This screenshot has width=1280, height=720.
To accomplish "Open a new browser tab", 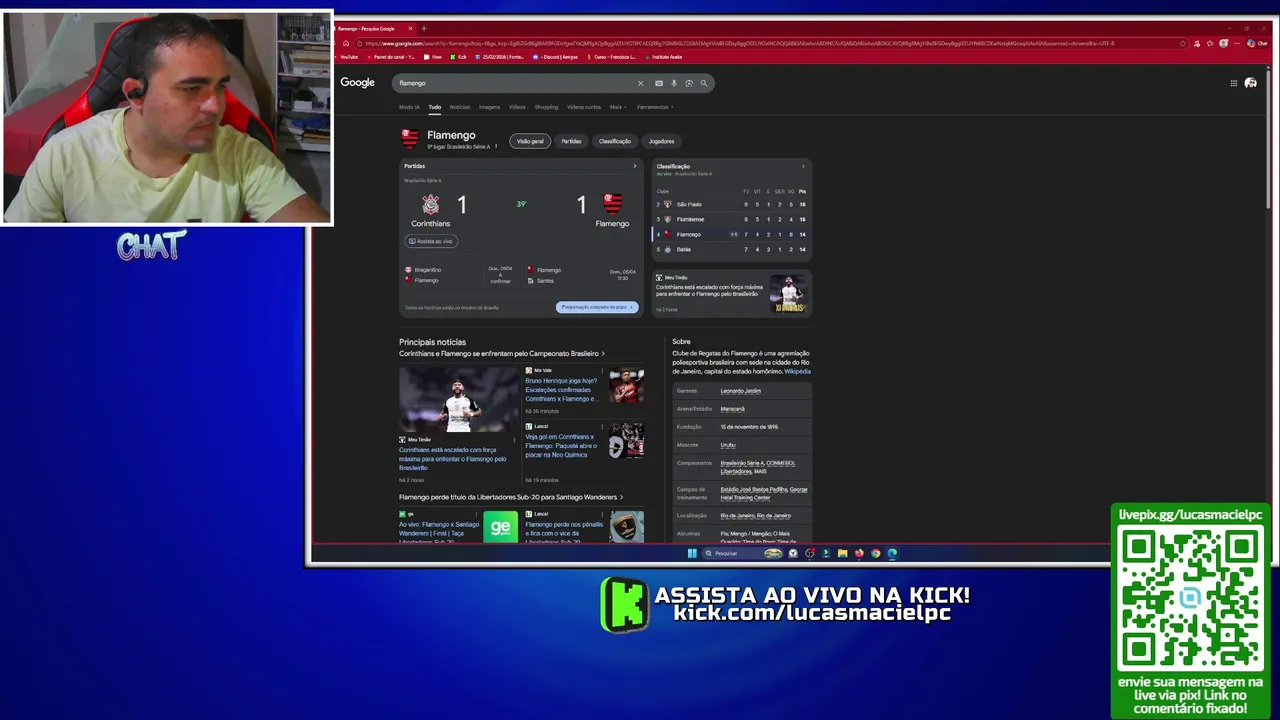I will coord(423,28).
